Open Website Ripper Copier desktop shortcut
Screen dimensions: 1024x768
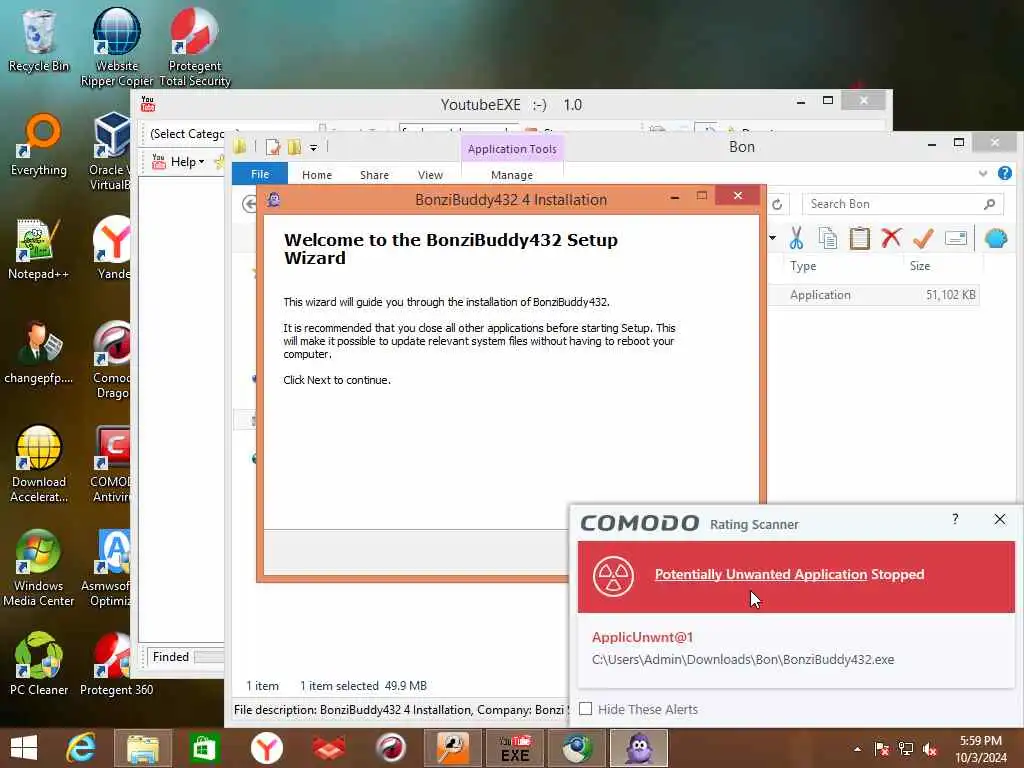(x=117, y=47)
